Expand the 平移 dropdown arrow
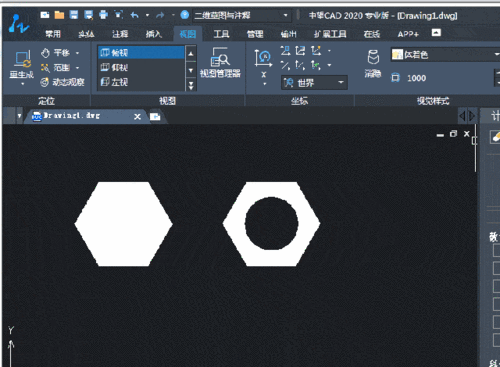500x367 pixels. [x=77, y=53]
